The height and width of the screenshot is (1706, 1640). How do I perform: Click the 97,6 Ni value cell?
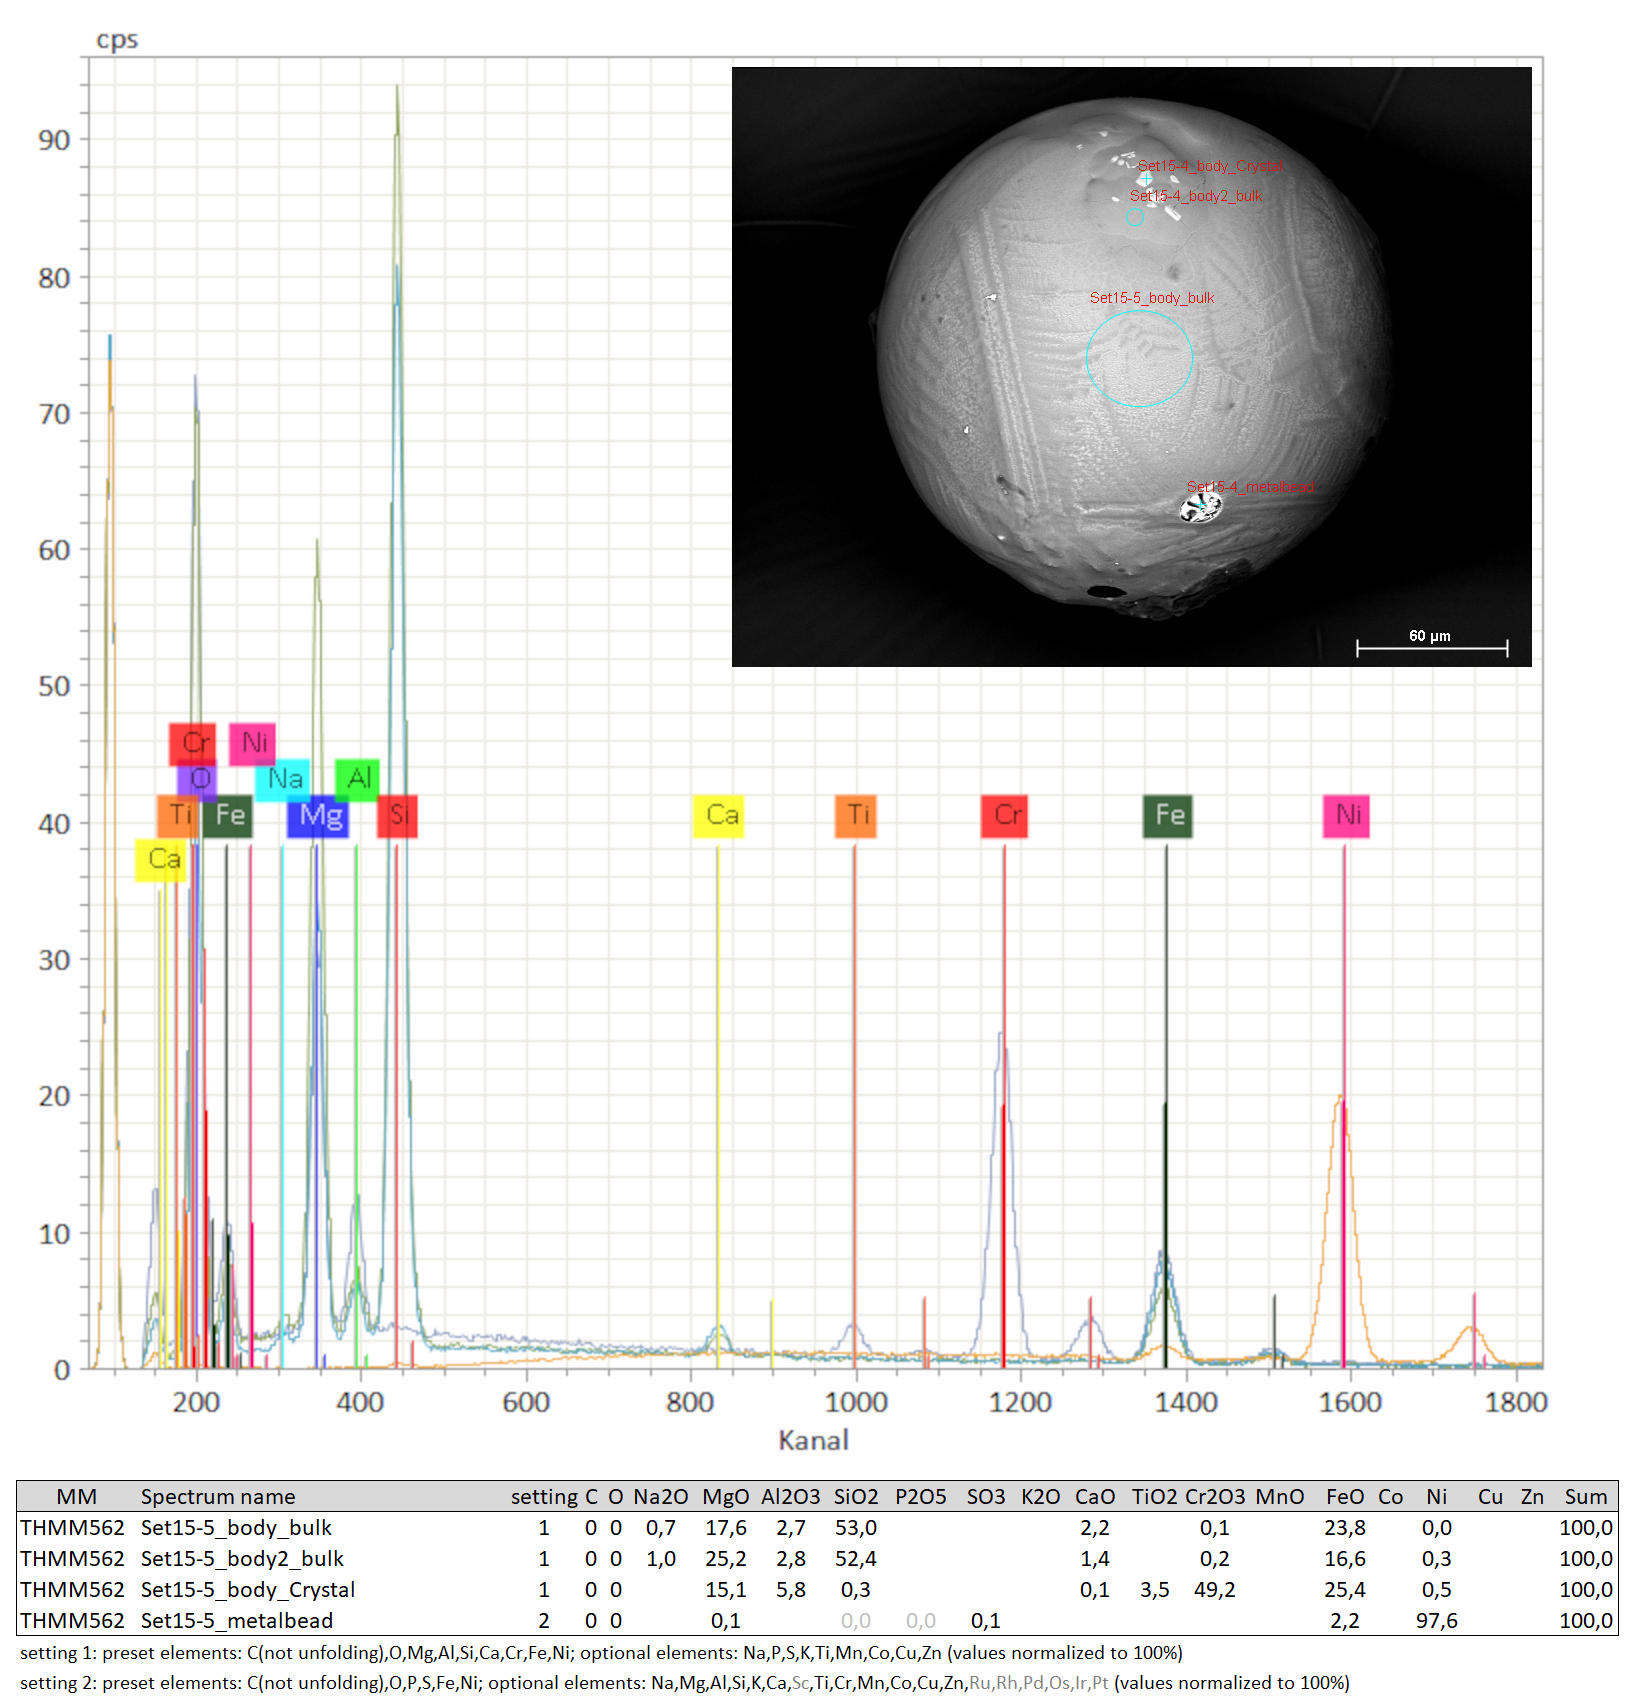tap(1436, 1620)
